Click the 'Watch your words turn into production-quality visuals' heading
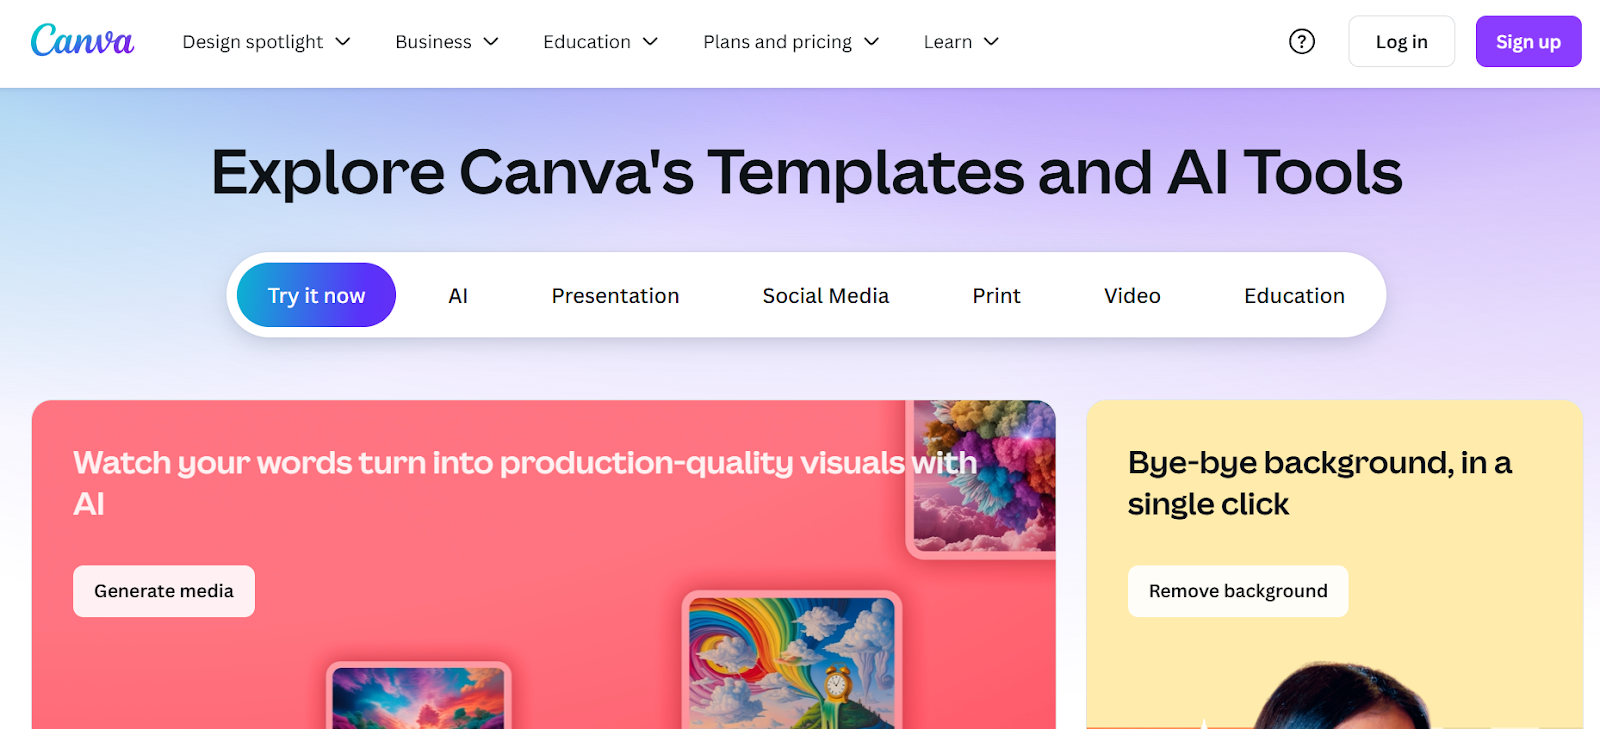The image size is (1600, 729). pos(525,483)
